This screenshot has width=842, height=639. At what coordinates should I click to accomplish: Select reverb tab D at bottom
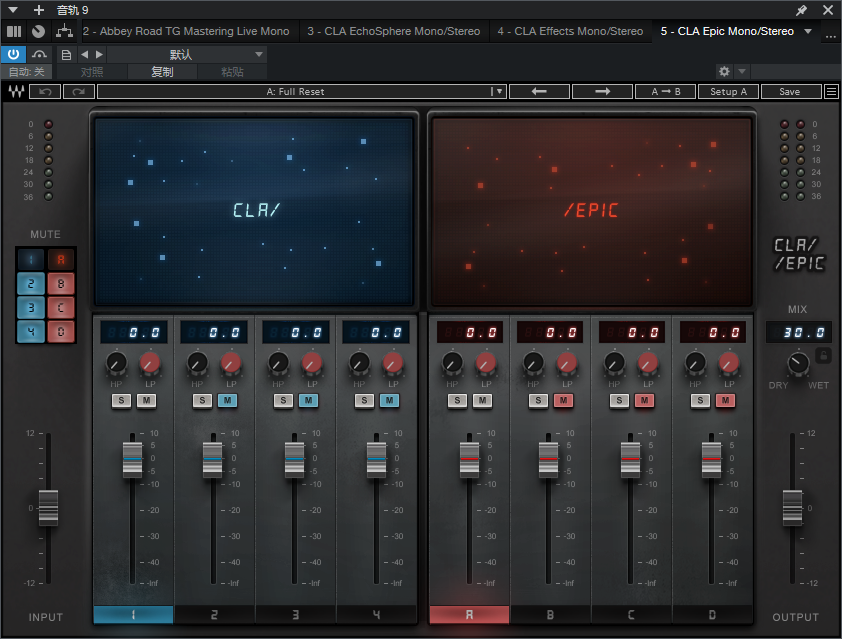point(712,614)
